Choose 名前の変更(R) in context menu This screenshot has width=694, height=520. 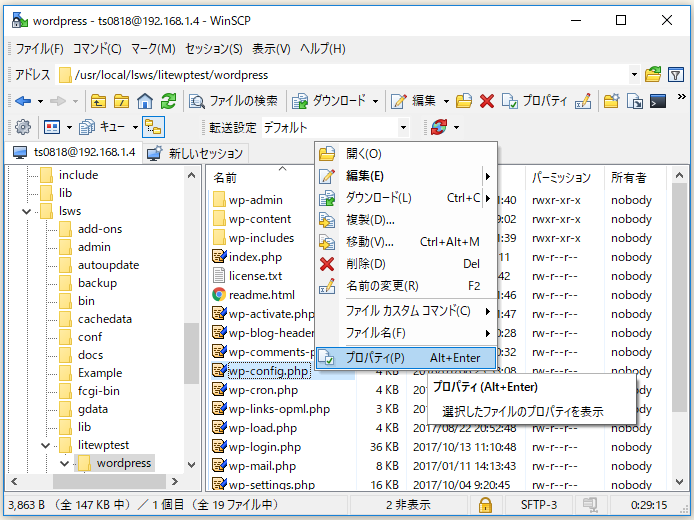(x=405, y=286)
